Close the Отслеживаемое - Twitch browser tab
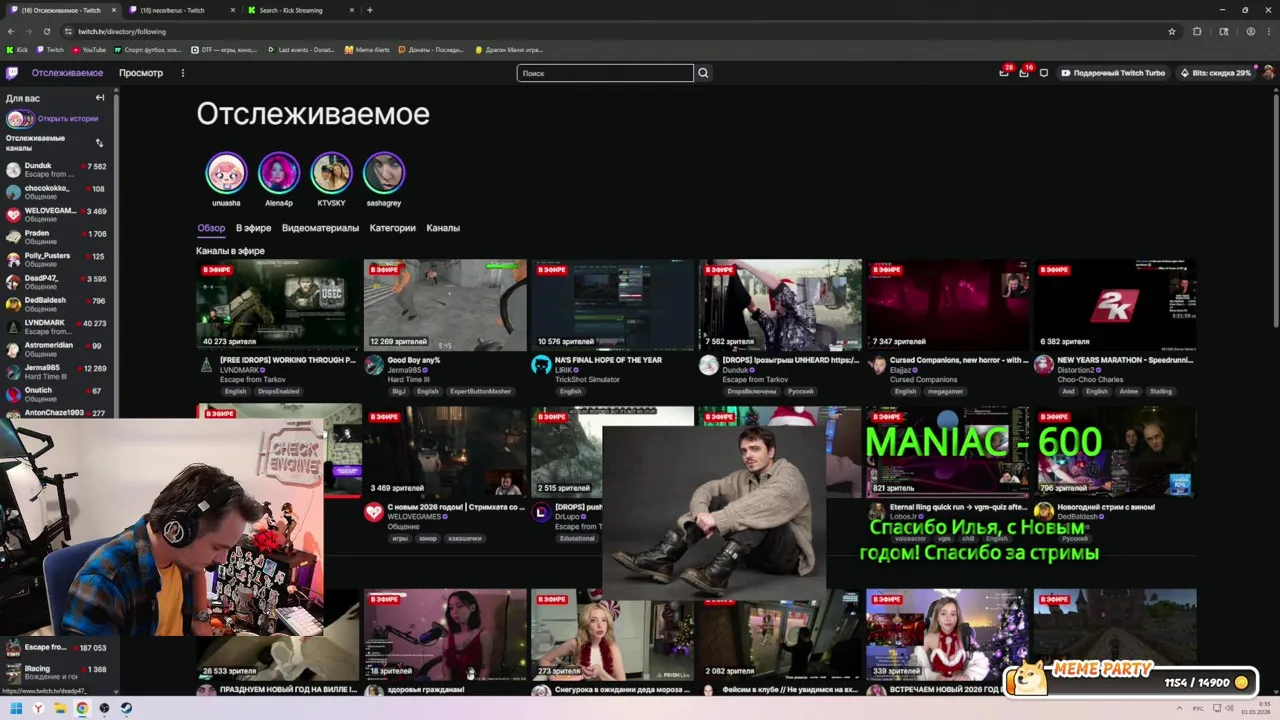Screen dimensions: 1280x720 pyautogui.click(x=113, y=10)
